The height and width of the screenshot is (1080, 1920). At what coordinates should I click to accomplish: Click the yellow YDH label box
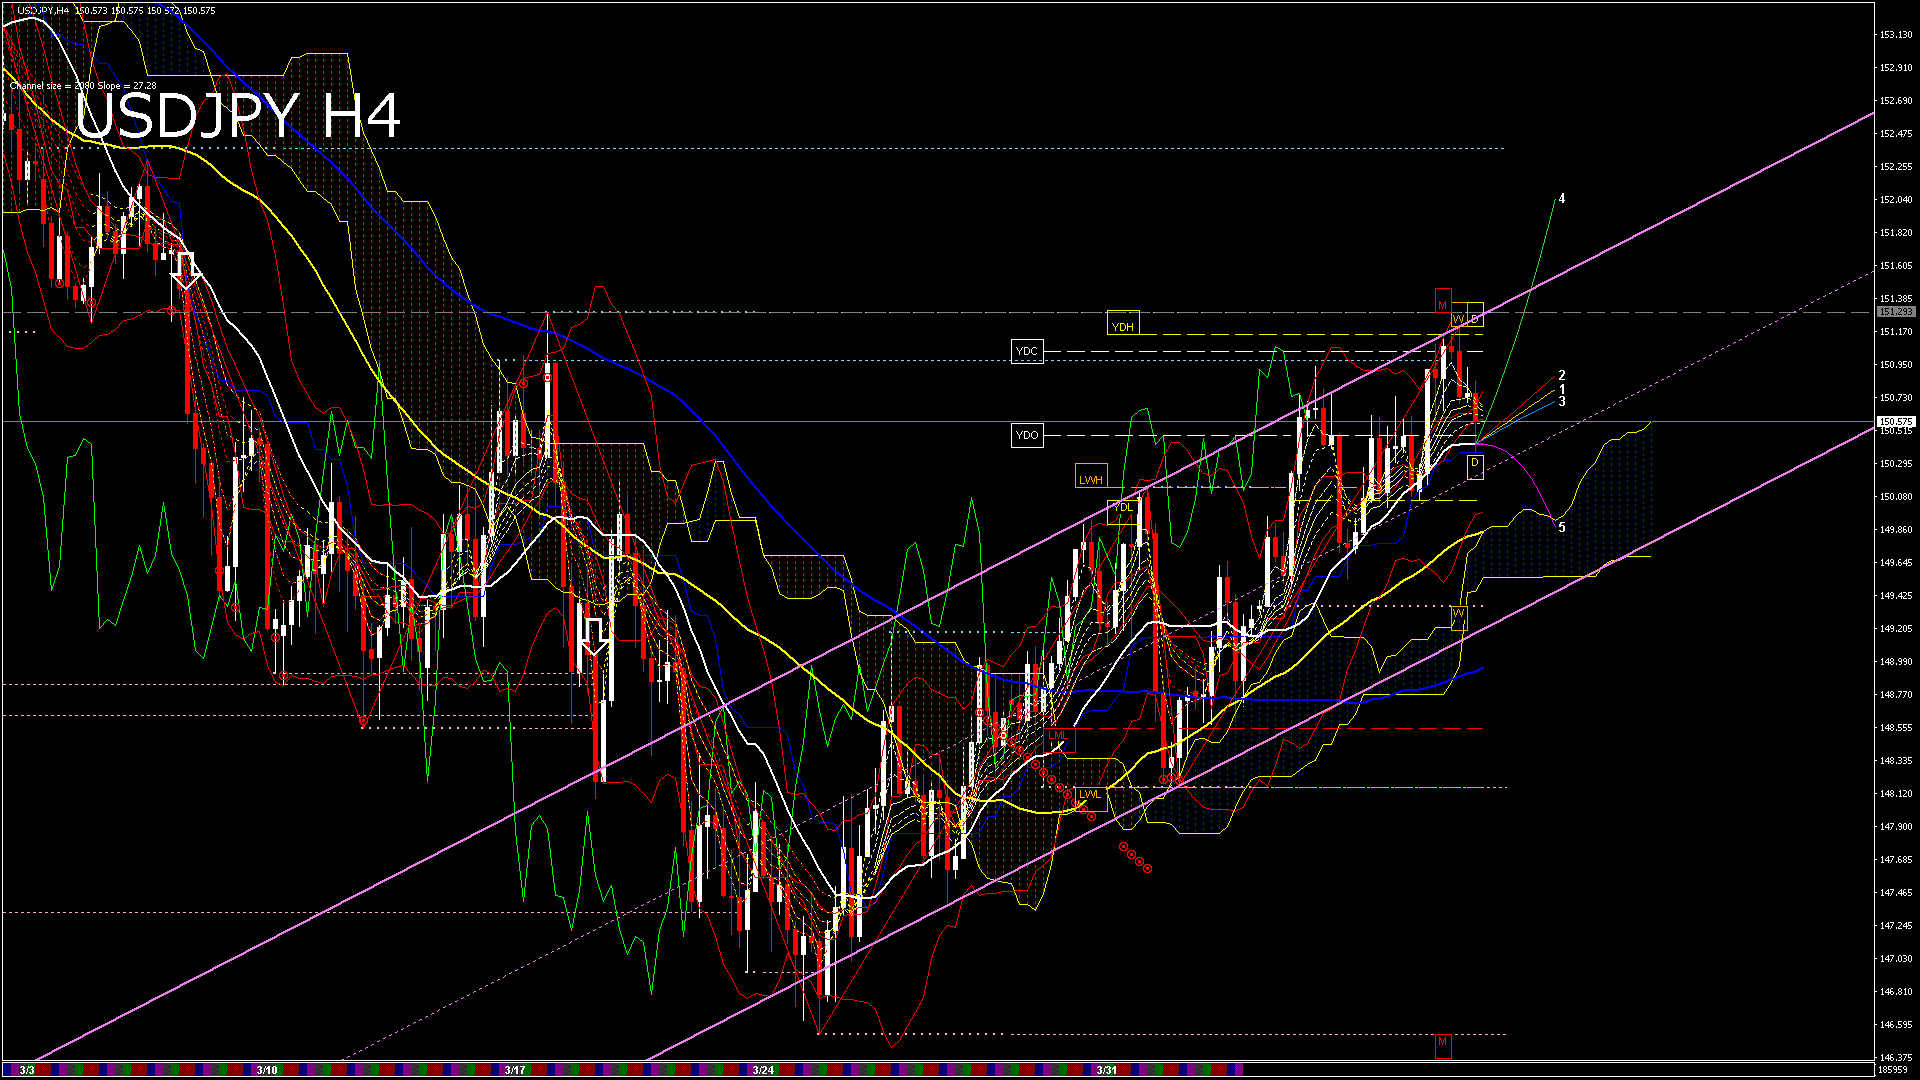[x=1123, y=324]
